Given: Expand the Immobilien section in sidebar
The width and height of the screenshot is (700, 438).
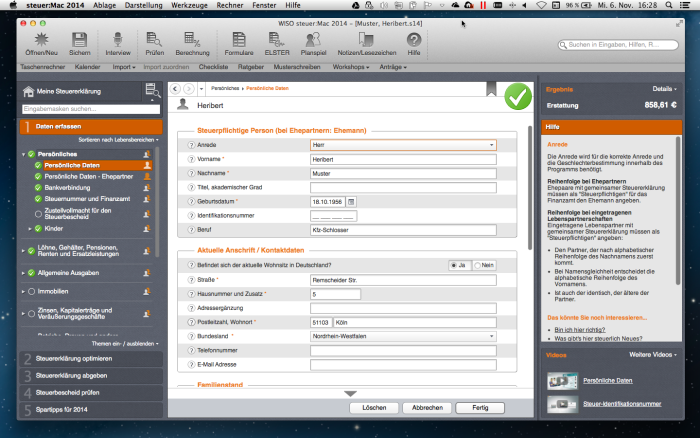Looking at the screenshot, I should tap(24, 292).
